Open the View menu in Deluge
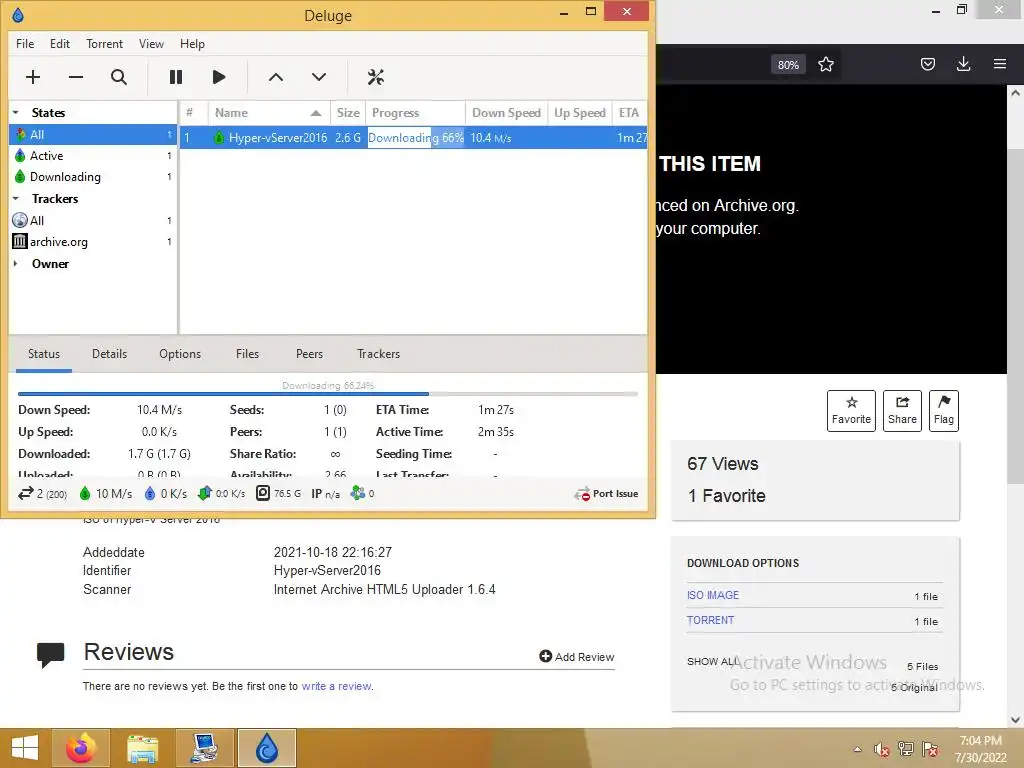Image resolution: width=1024 pixels, height=768 pixels. [x=151, y=44]
